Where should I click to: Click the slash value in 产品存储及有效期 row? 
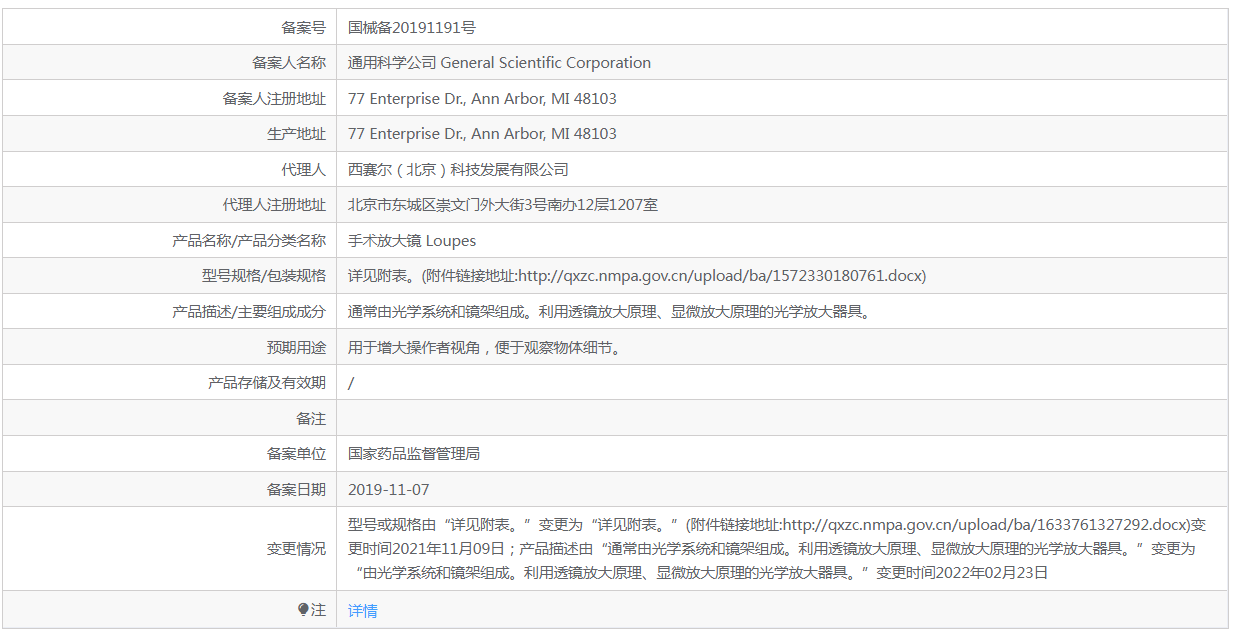click(x=351, y=382)
